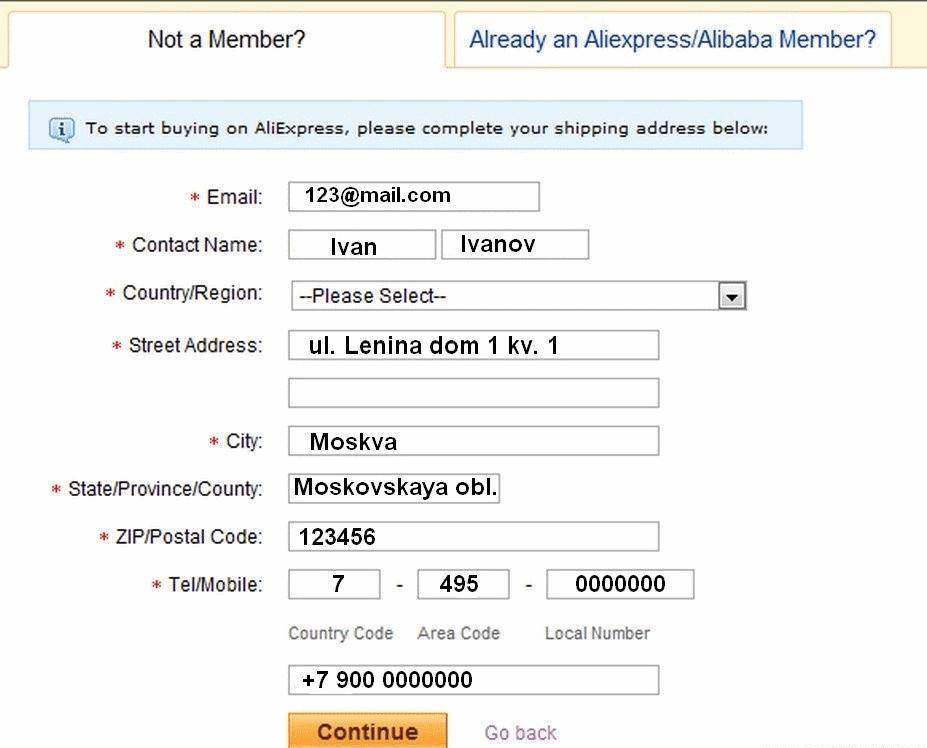Viewport: 927px width, 748px height.
Task: Click the Area Code box showing 495
Action: (463, 584)
